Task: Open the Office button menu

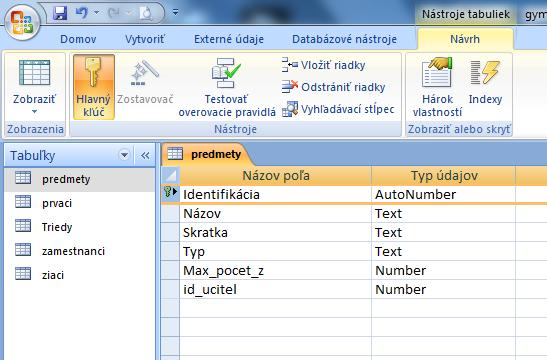Action: click(22, 23)
